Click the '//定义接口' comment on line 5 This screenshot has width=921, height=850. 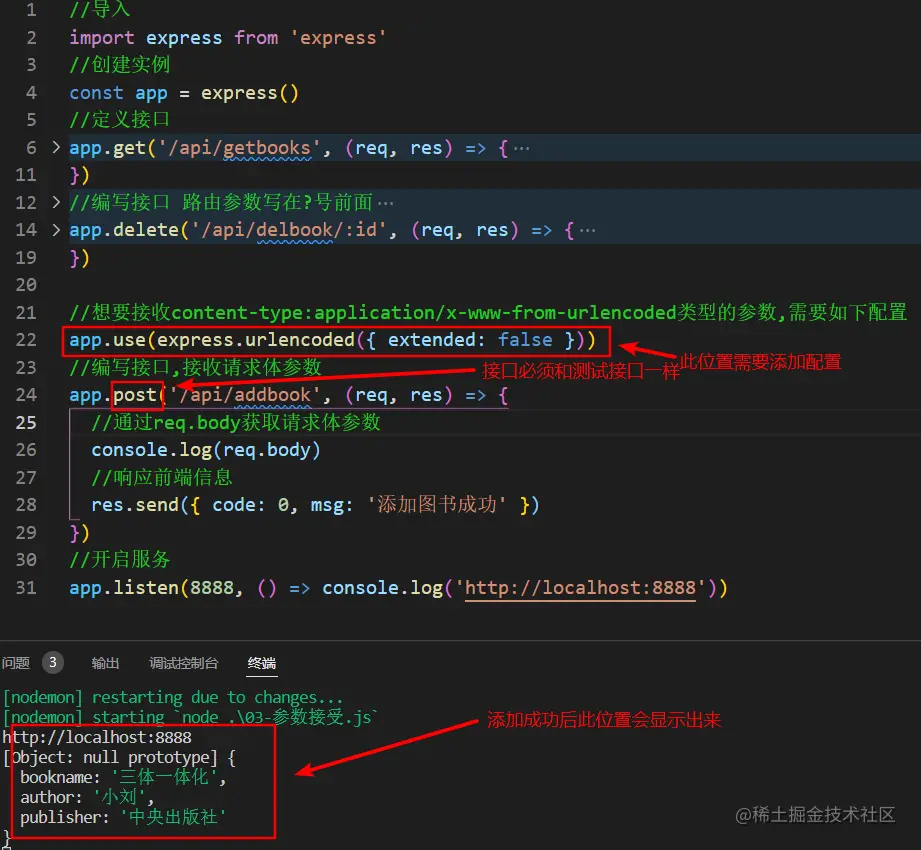(x=119, y=120)
